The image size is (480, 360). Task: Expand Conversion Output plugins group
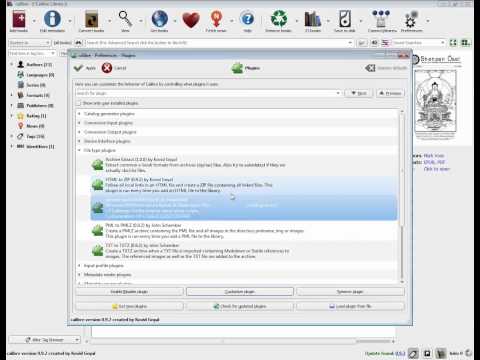click(80, 132)
